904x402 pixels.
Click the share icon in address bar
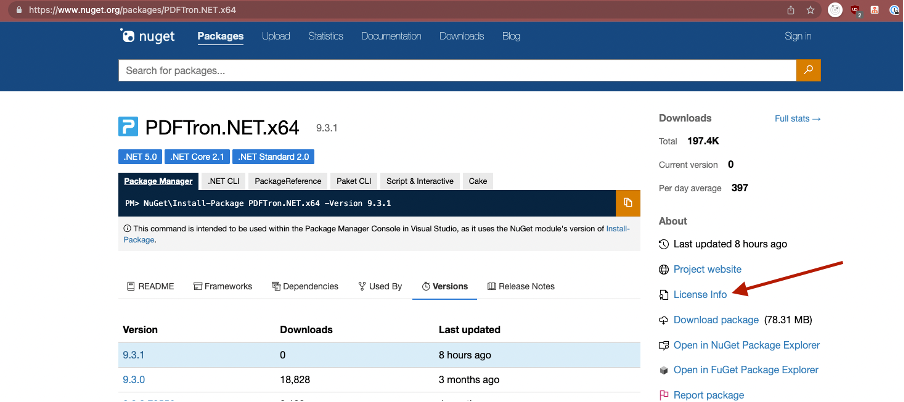click(x=790, y=10)
